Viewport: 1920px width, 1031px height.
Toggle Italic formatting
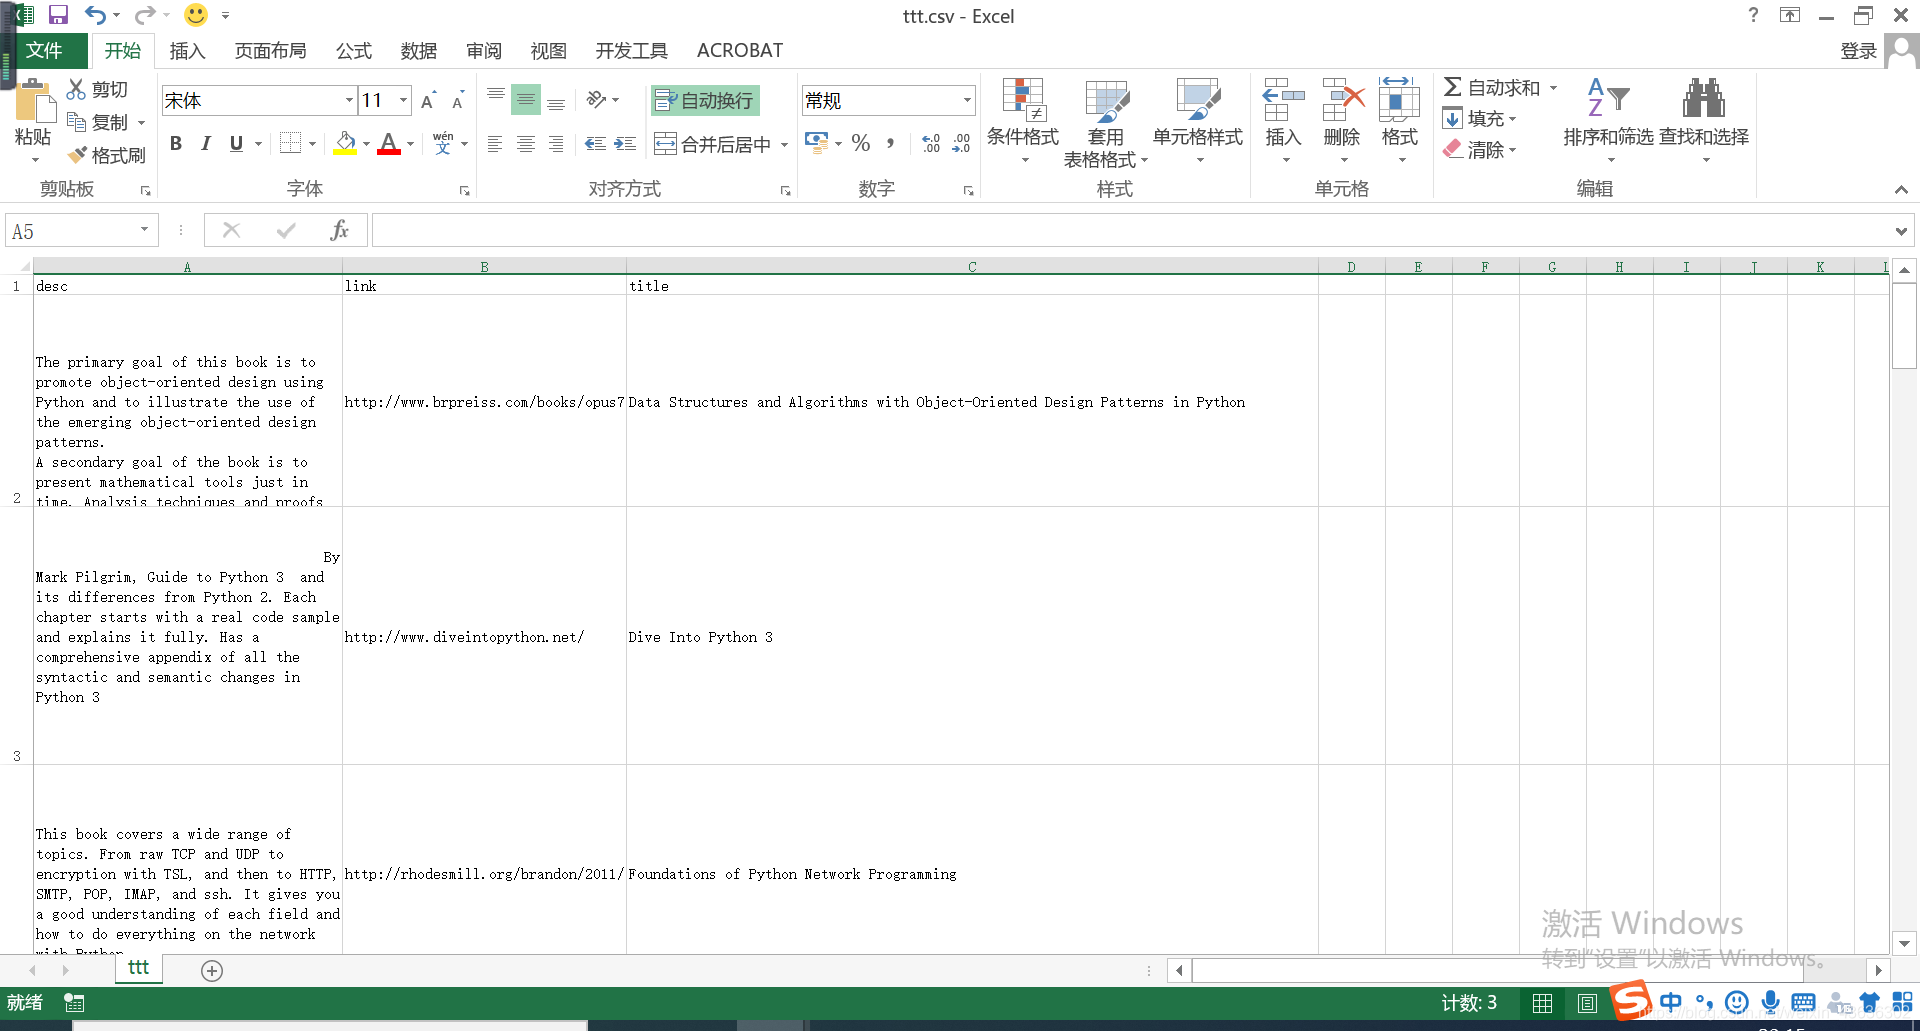[206, 143]
